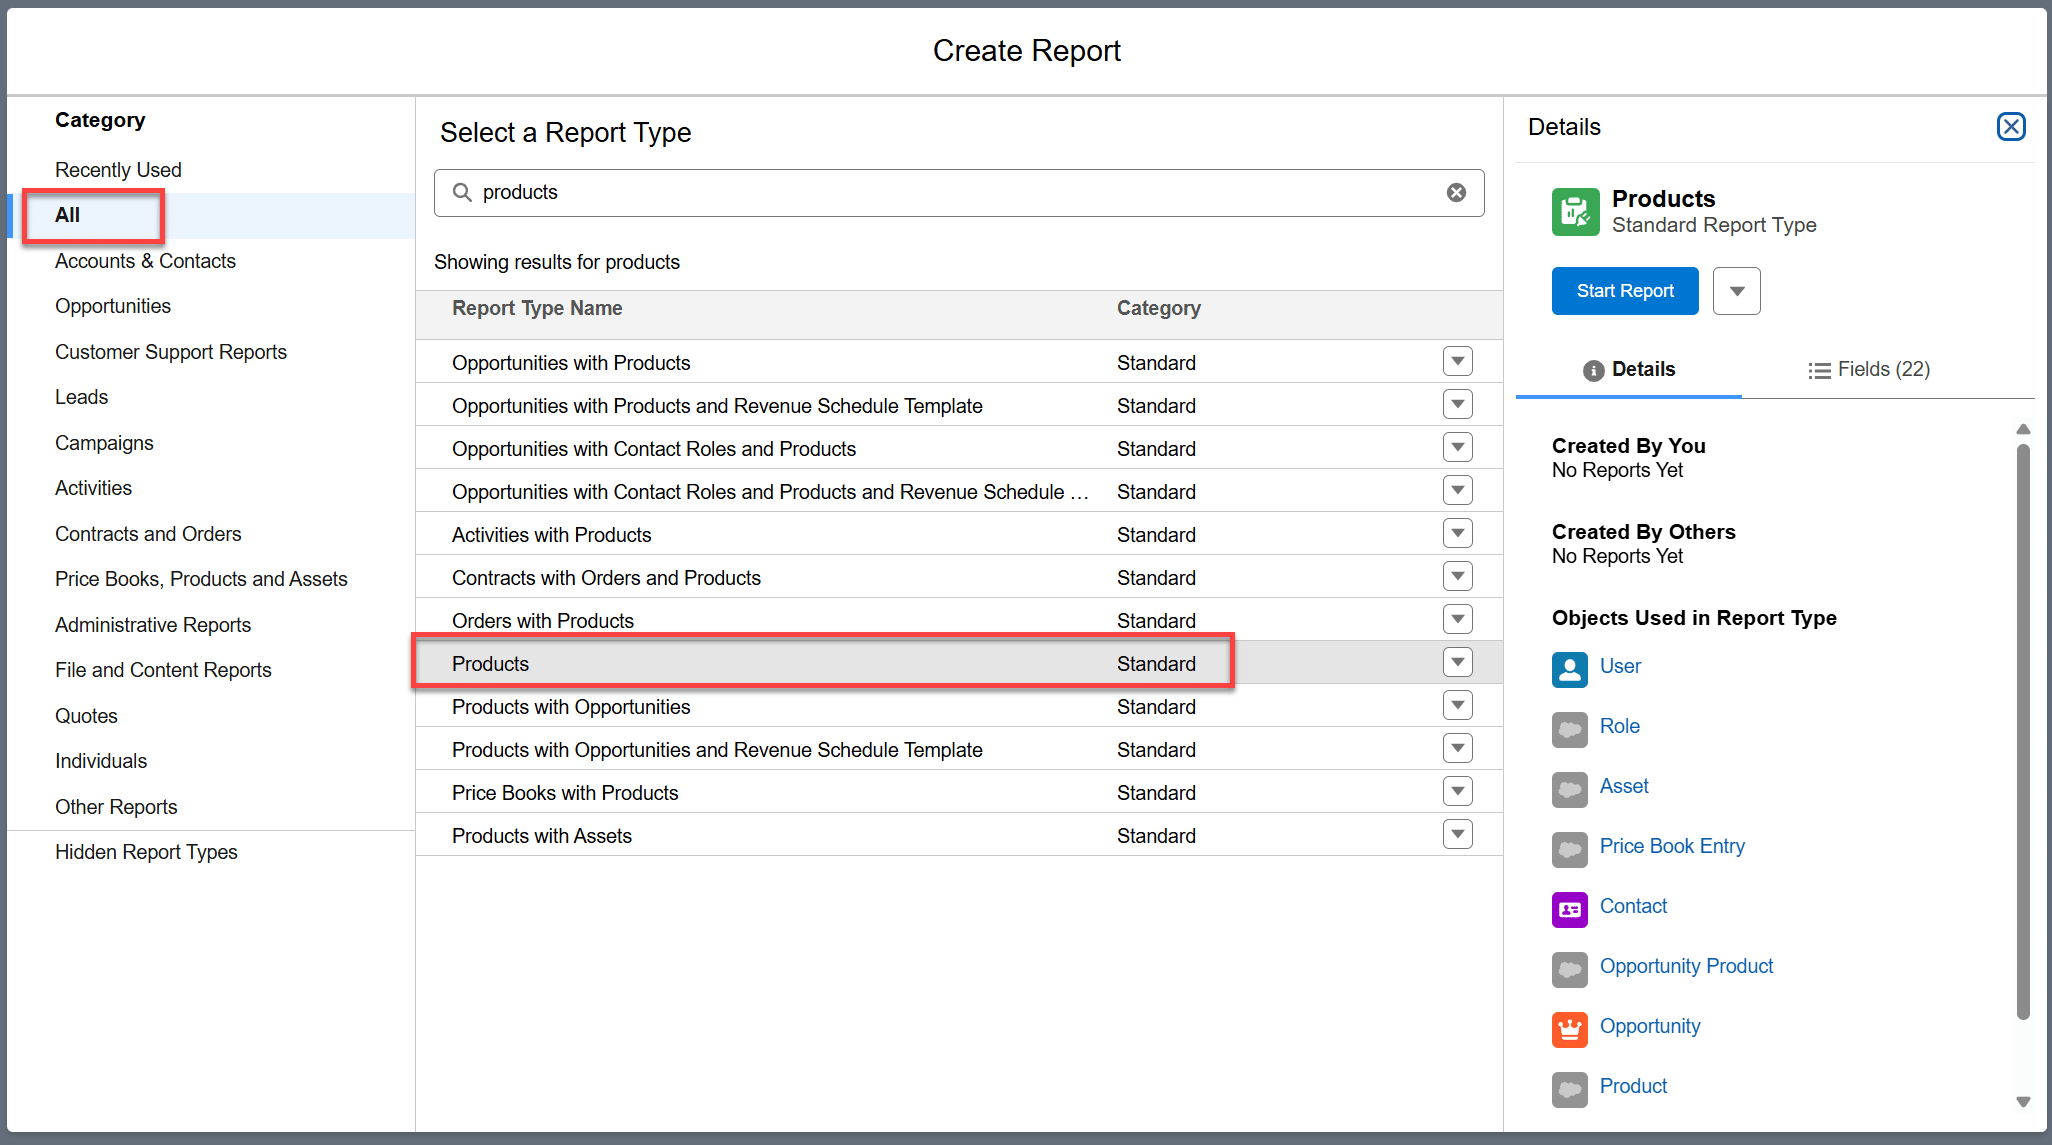Open the Activities with Products row dropdown
This screenshot has width=2052, height=1145.
(x=1457, y=534)
